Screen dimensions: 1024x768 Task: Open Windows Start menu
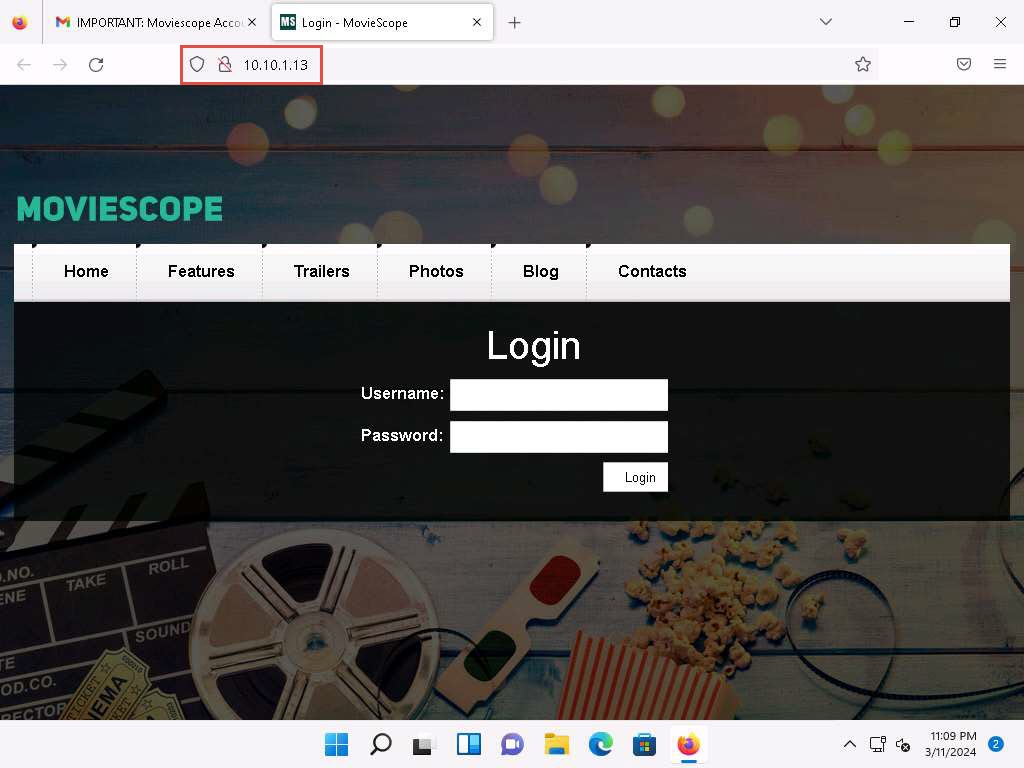[336, 744]
